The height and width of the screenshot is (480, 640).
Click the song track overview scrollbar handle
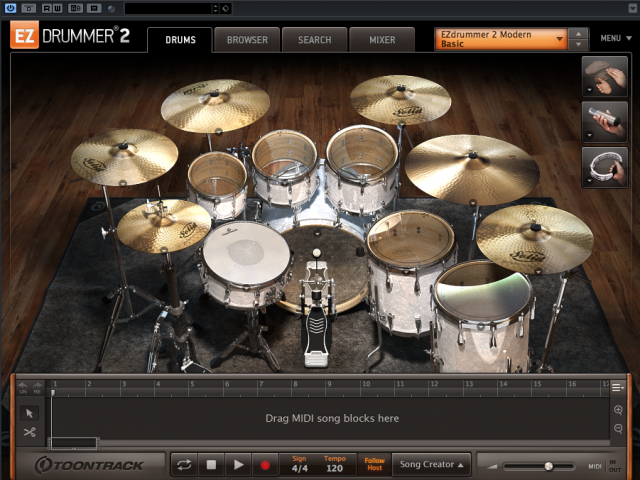tap(74, 443)
